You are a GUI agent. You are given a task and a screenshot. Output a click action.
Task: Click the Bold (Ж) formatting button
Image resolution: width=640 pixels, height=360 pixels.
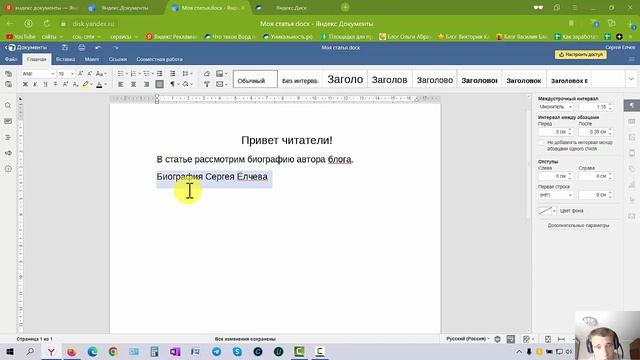pyautogui.click(x=25, y=84)
